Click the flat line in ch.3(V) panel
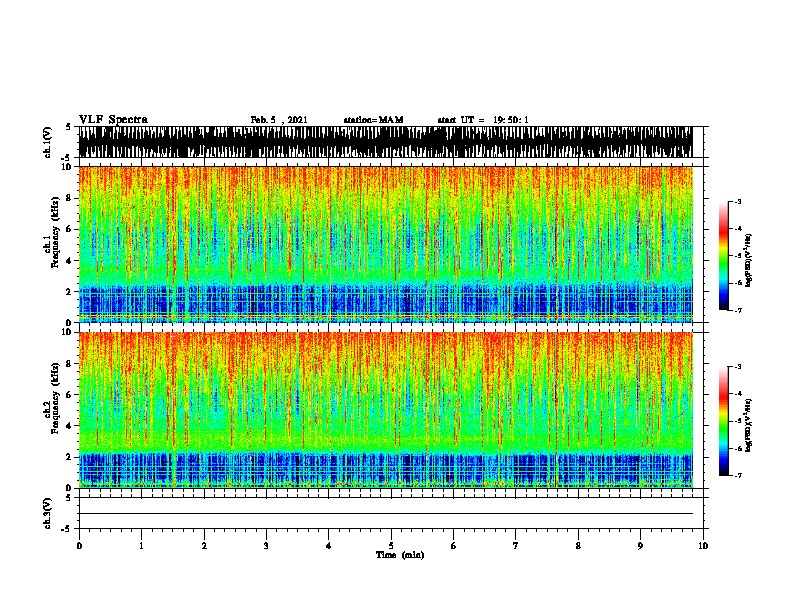Screen dimensions: 792x612 [x=385, y=514]
